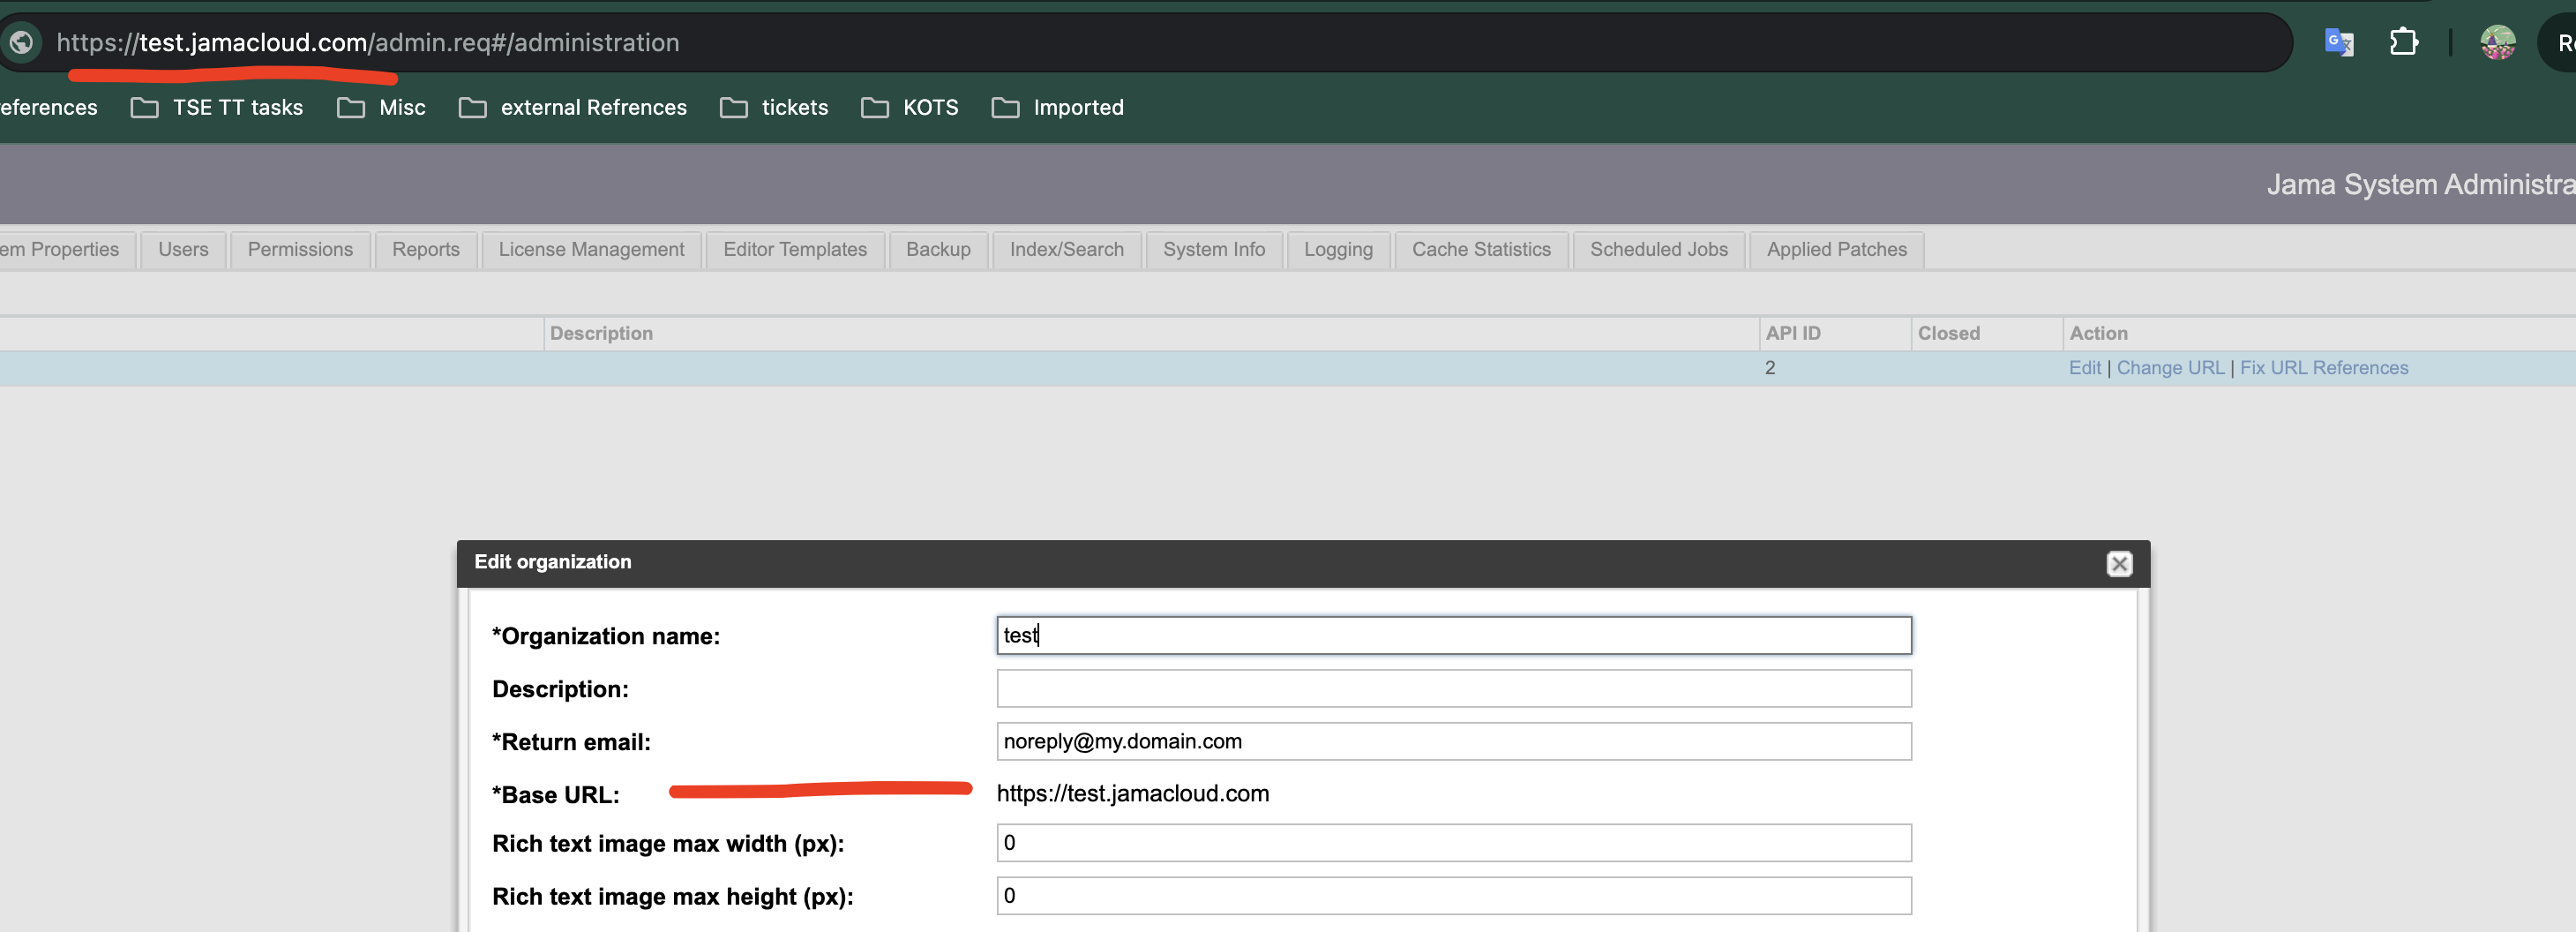Click the browser address bar URL
This screenshot has width=2576, height=932.
pos(367,43)
